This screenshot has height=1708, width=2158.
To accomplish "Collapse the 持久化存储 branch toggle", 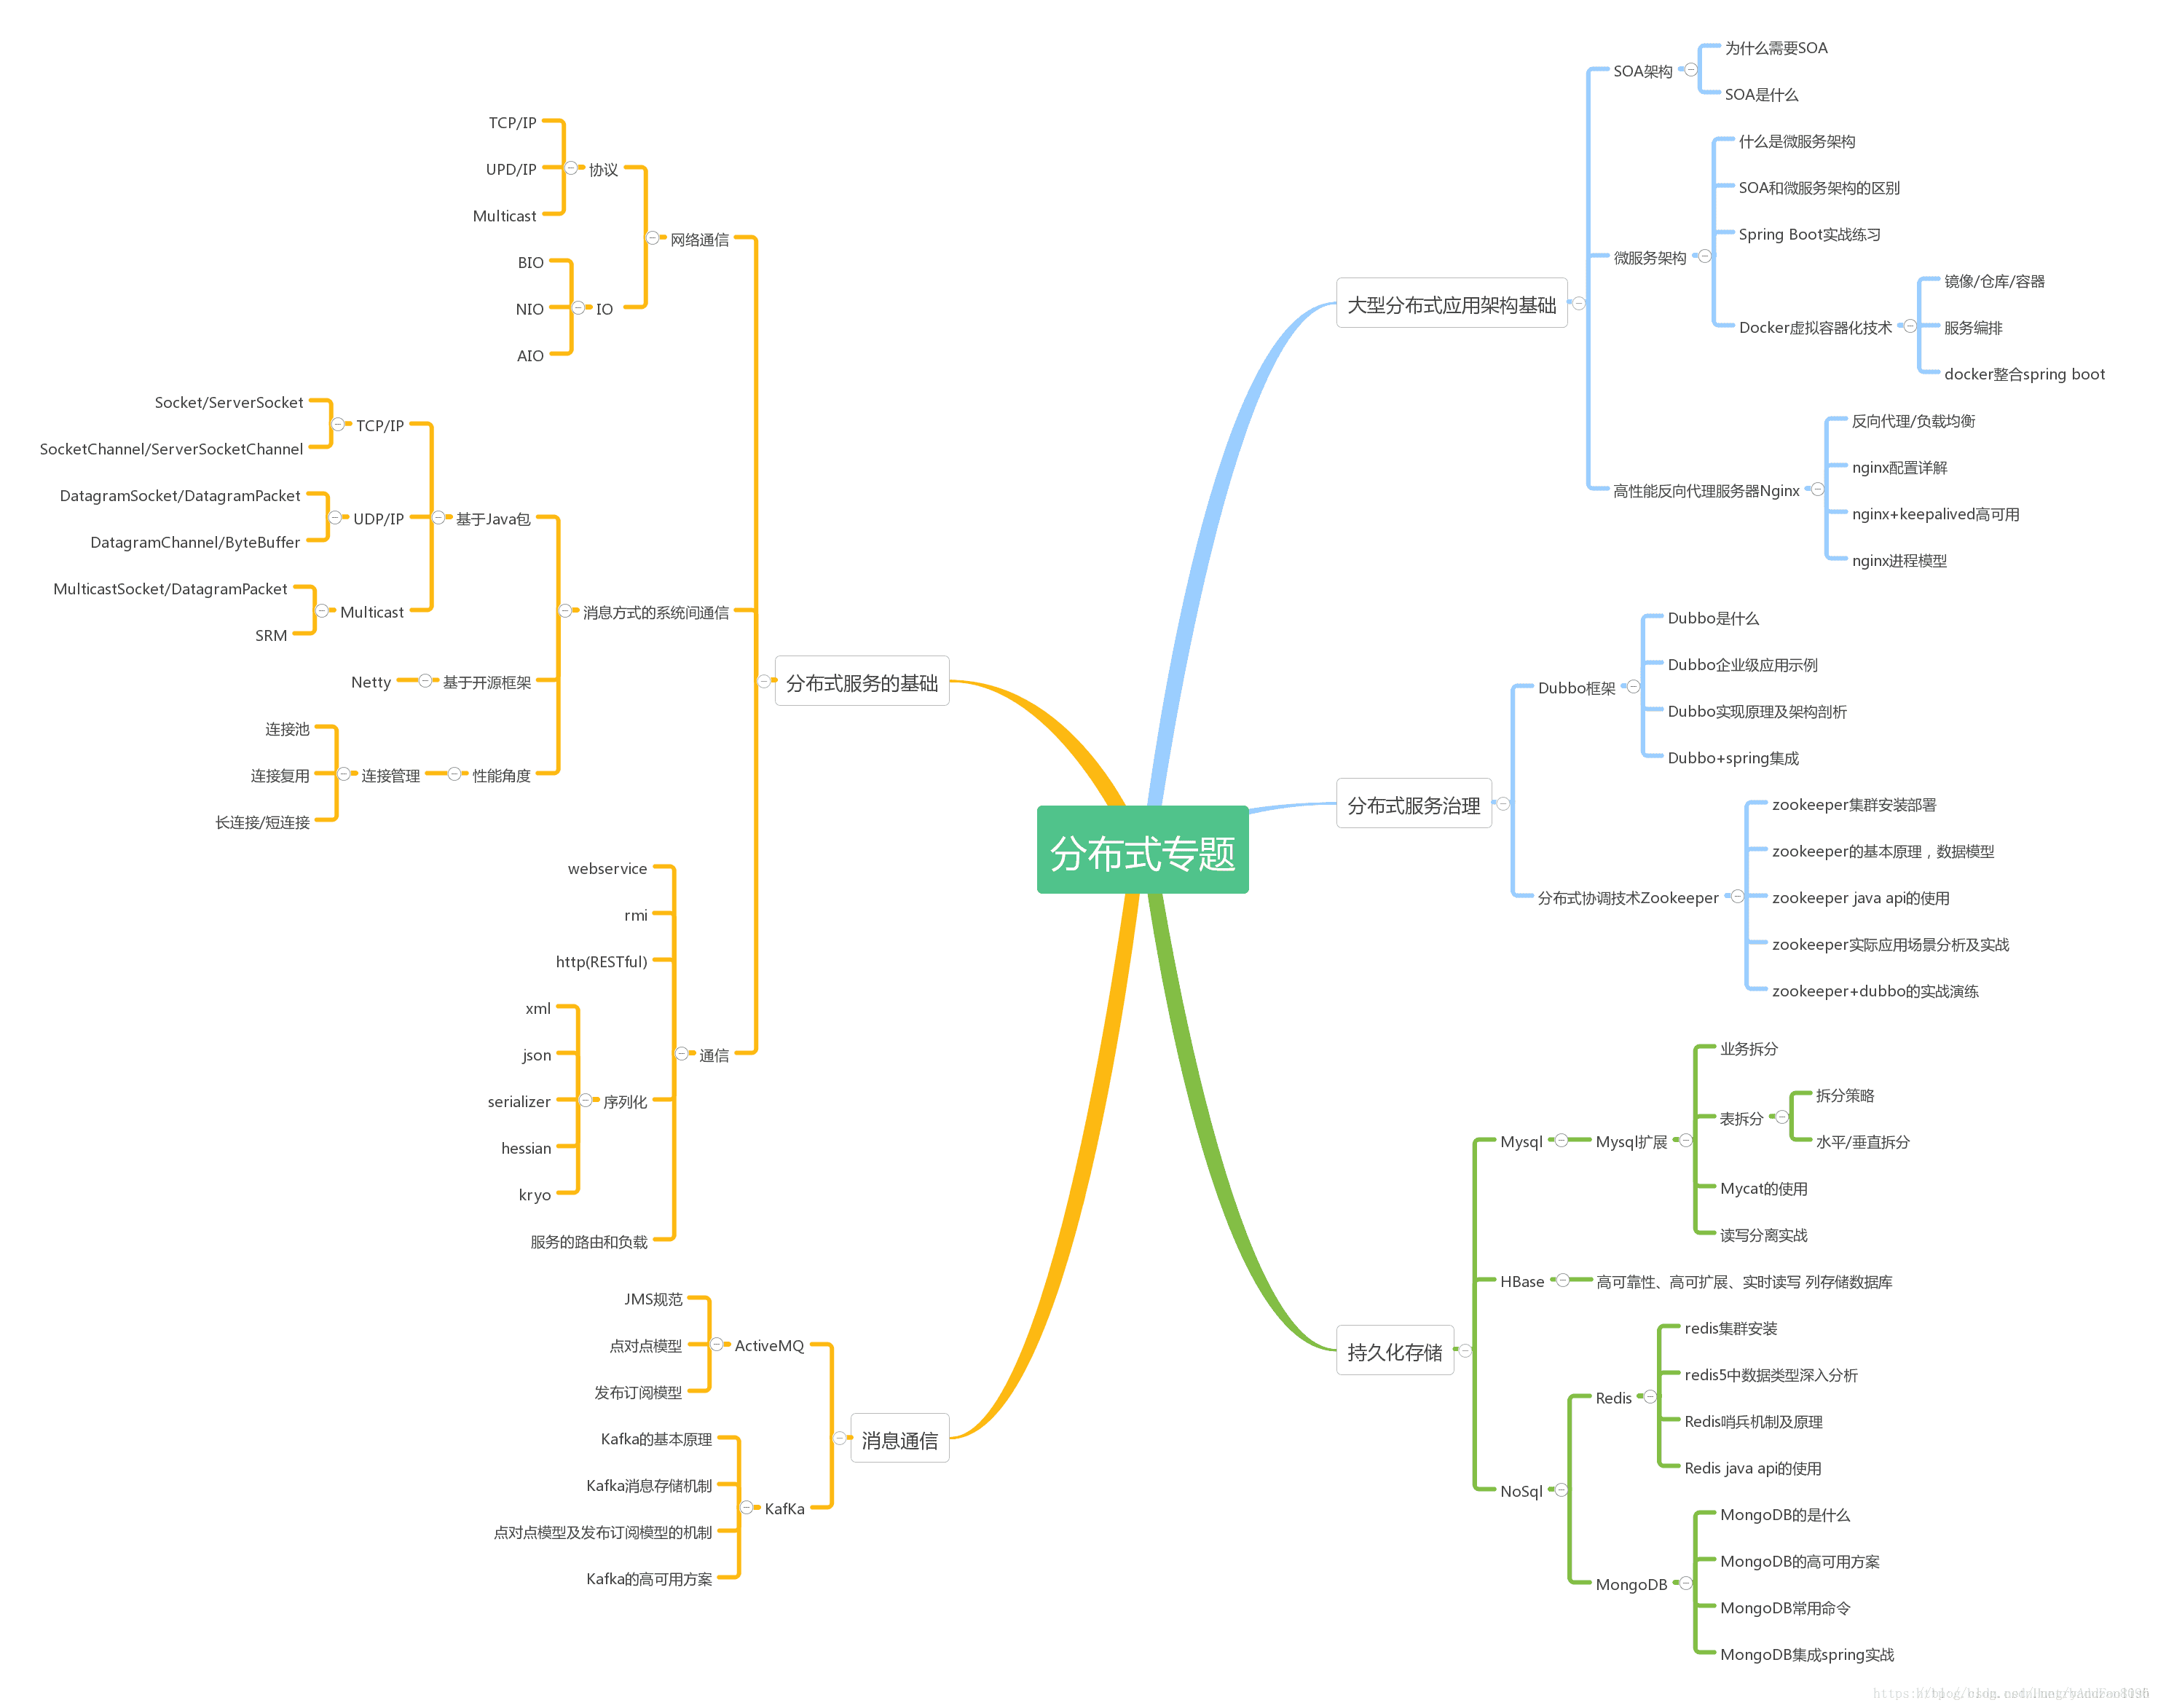I will click(1465, 1350).
